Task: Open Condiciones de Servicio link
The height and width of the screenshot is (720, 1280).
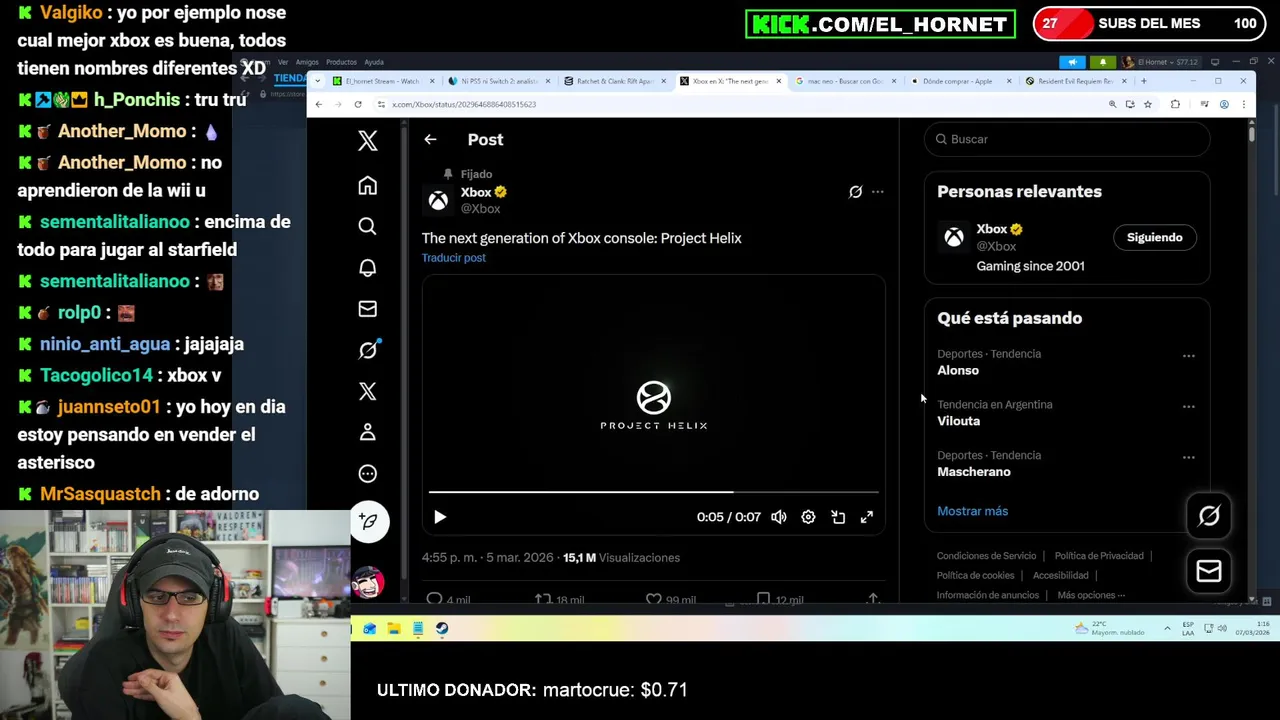Action: [986, 556]
